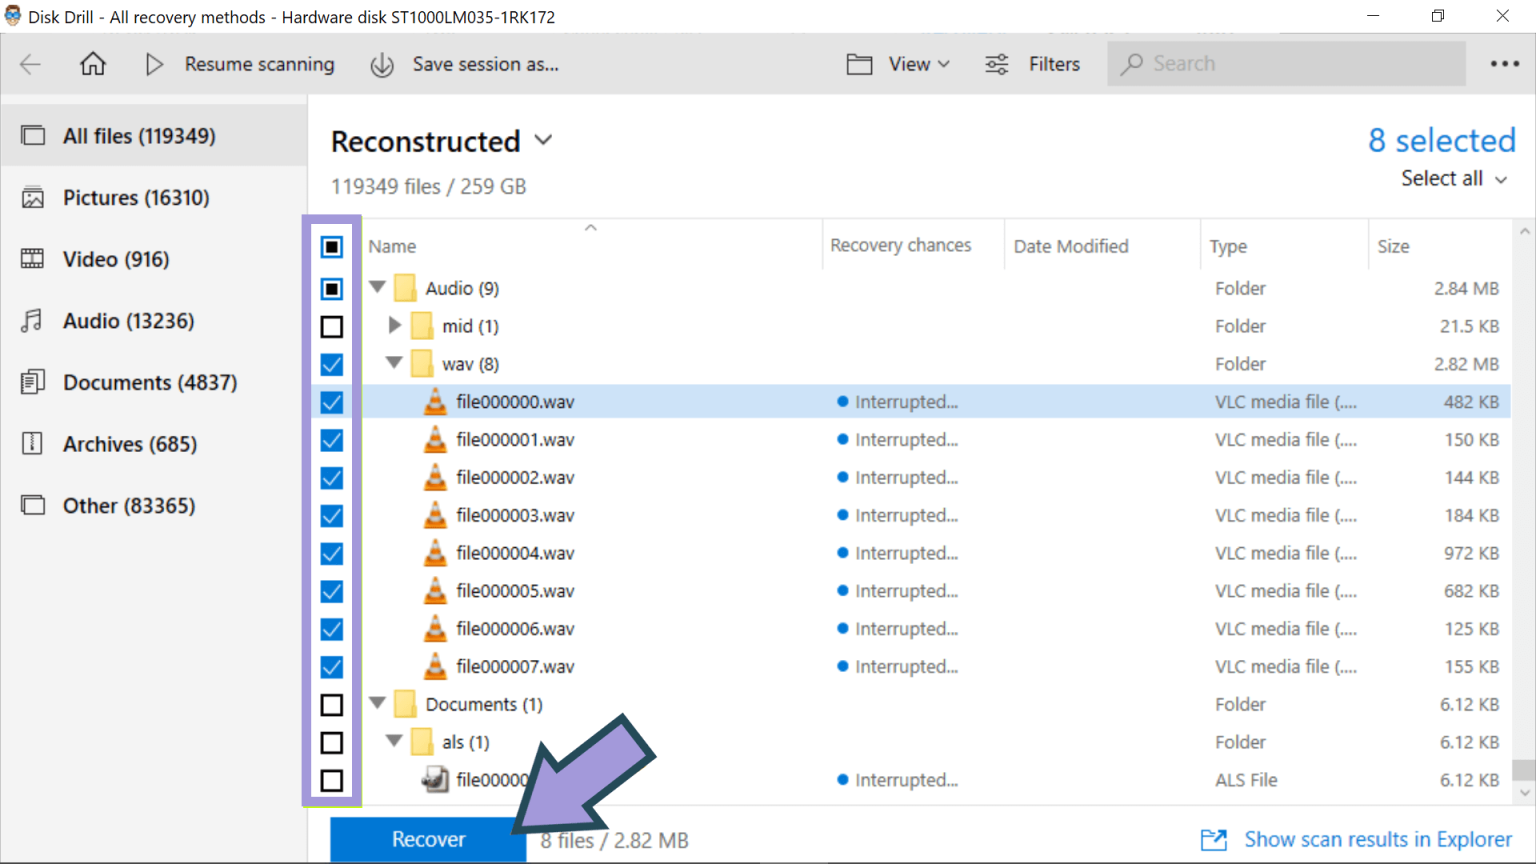
Task: Open the Reconstructed dropdown
Action: tap(543, 141)
